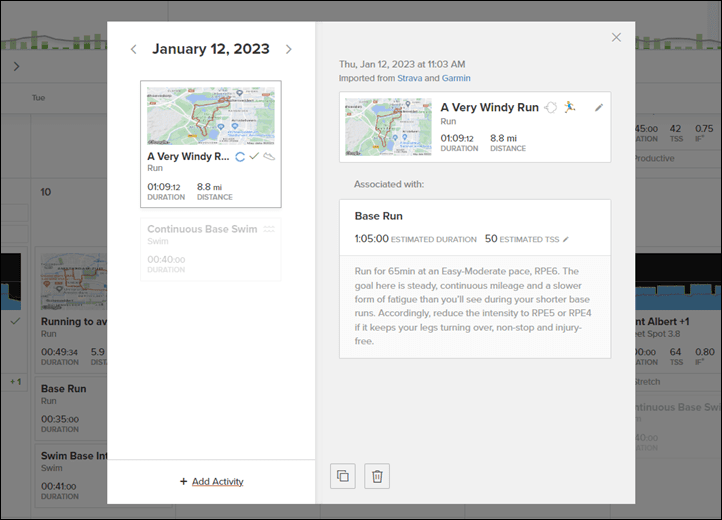722x520 pixels.
Task: Click the shoe icon on Windy Run card
Action: [269, 157]
